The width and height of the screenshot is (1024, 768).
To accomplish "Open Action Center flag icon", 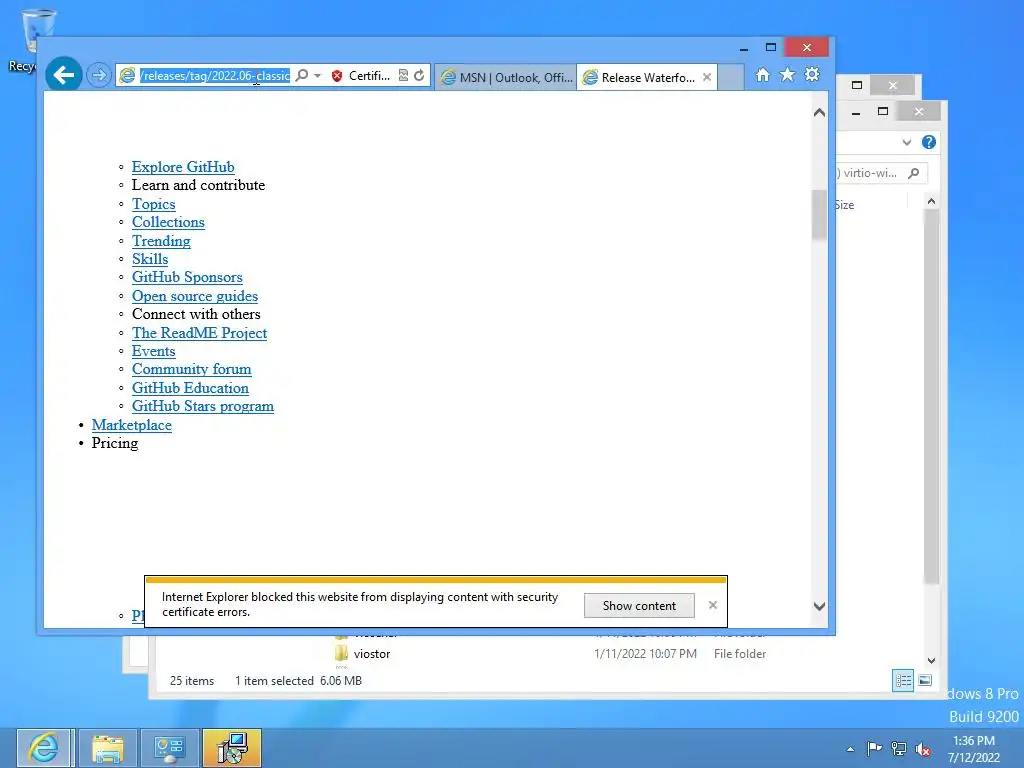I will pyautogui.click(x=874, y=748).
